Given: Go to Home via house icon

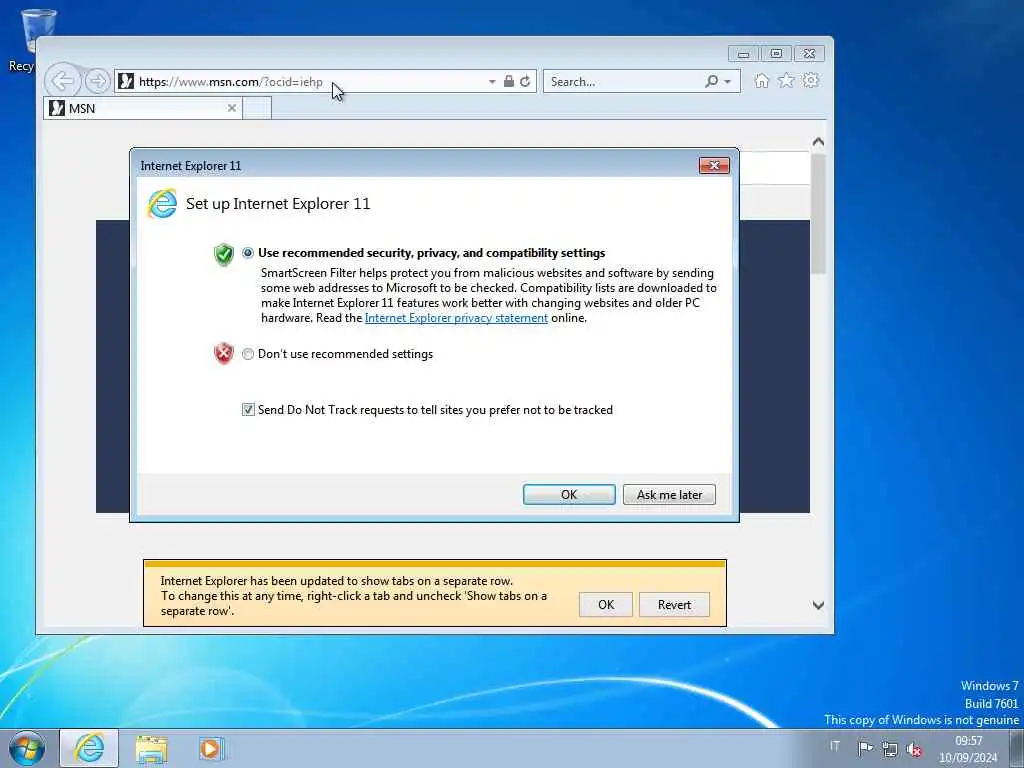Looking at the screenshot, I should coord(761,80).
